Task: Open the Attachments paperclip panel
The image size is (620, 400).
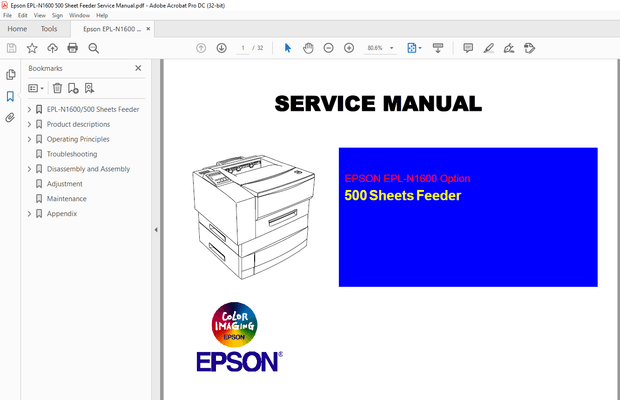Action: click(10, 117)
